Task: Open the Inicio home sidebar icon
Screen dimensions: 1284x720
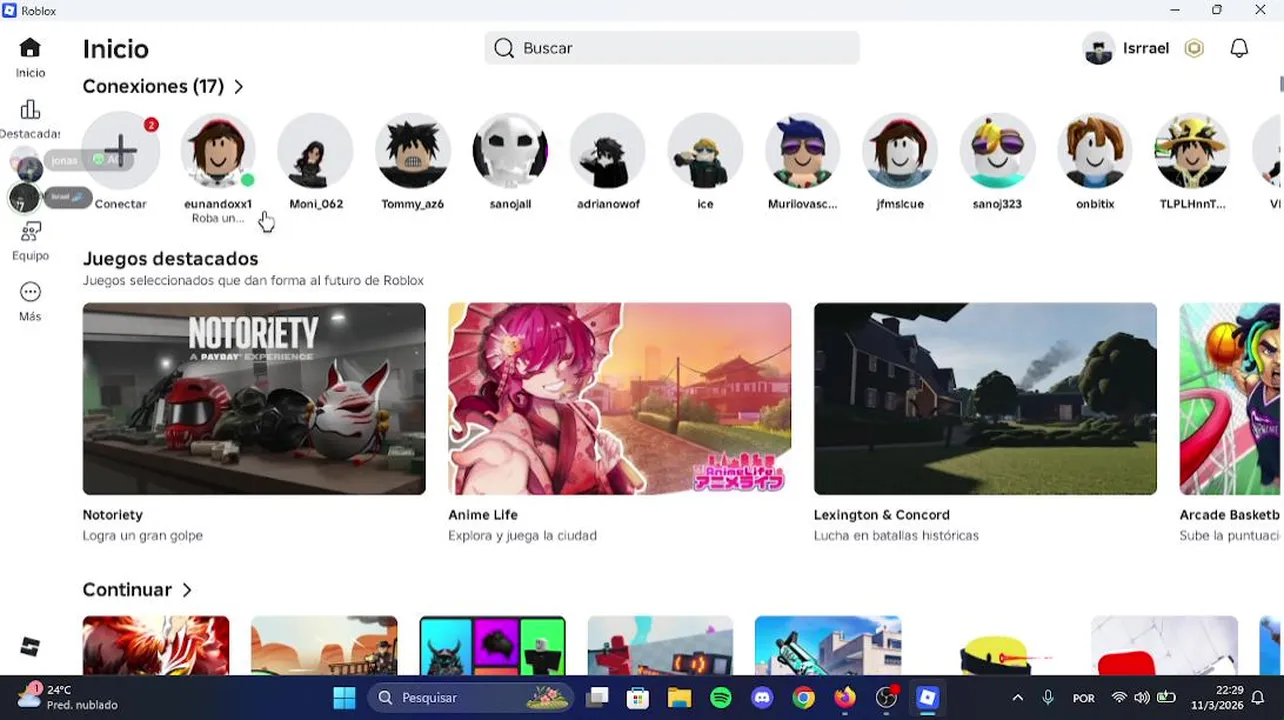Action: (30, 48)
